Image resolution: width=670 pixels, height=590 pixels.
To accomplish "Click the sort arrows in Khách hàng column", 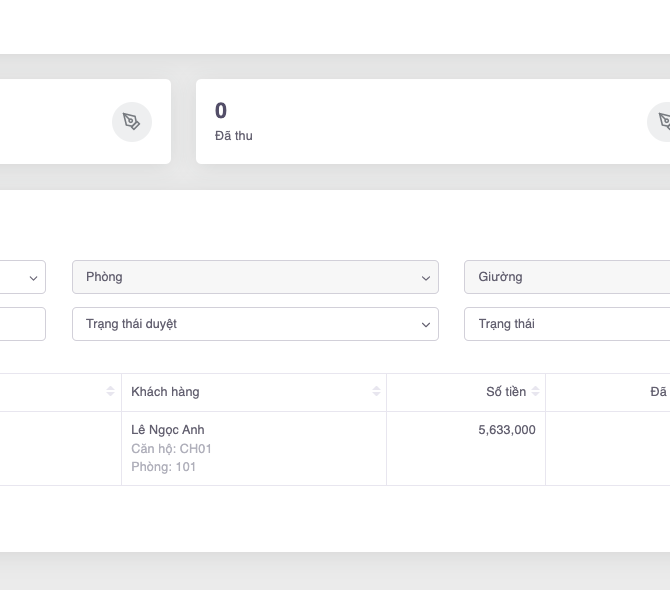I will coord(376,392).
